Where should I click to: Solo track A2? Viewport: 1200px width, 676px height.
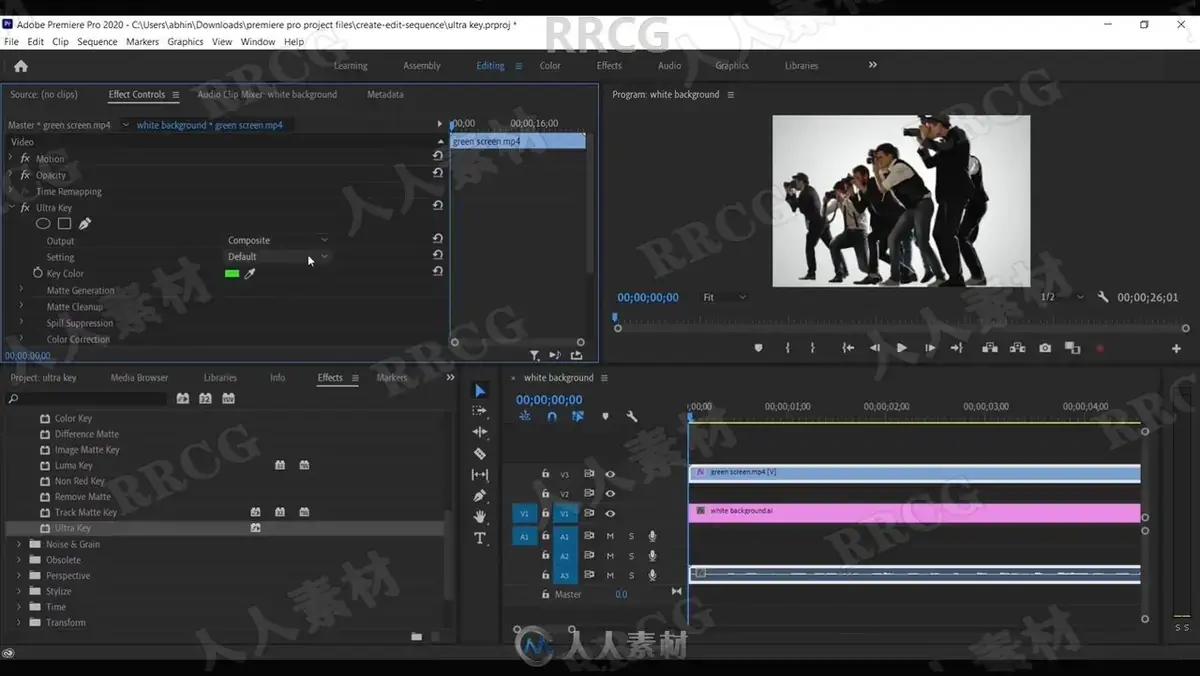click(x=631, y=556)
